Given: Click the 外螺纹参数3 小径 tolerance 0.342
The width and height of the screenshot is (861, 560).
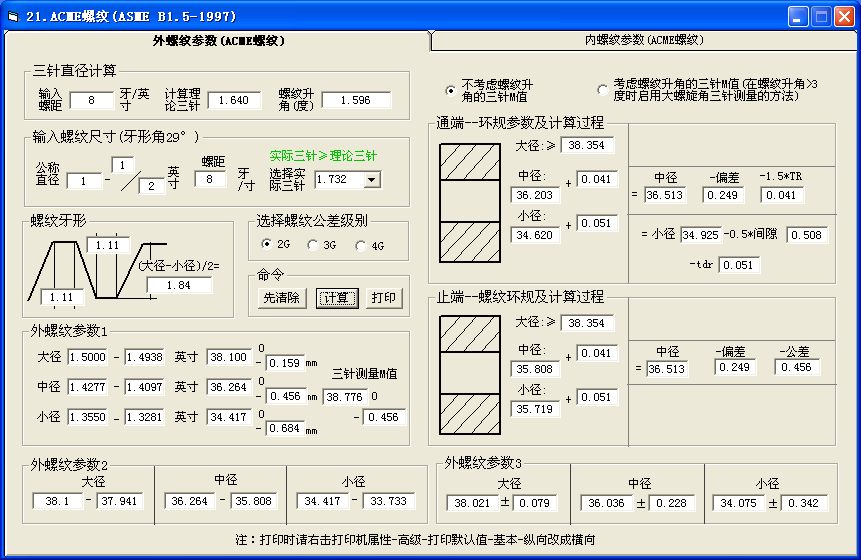Looking at the screenshot, I should pos(803,503).
